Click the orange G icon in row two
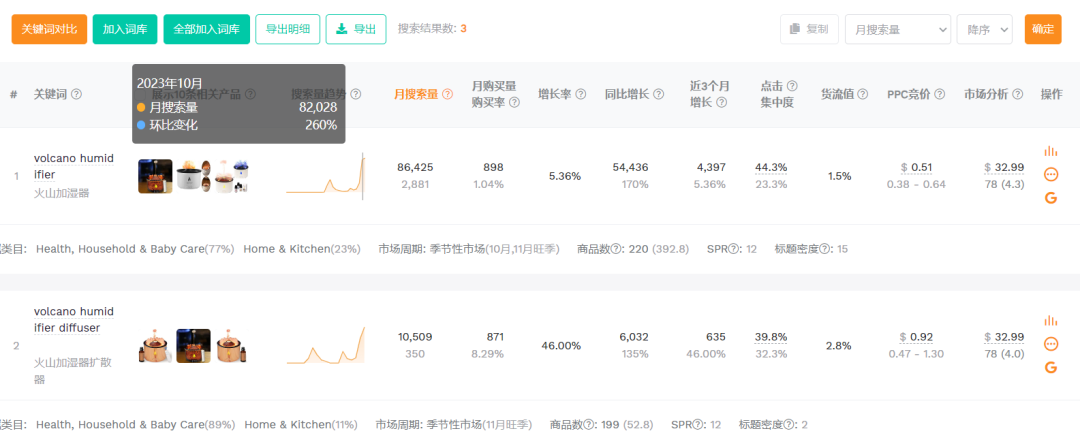 point(1050,367)
